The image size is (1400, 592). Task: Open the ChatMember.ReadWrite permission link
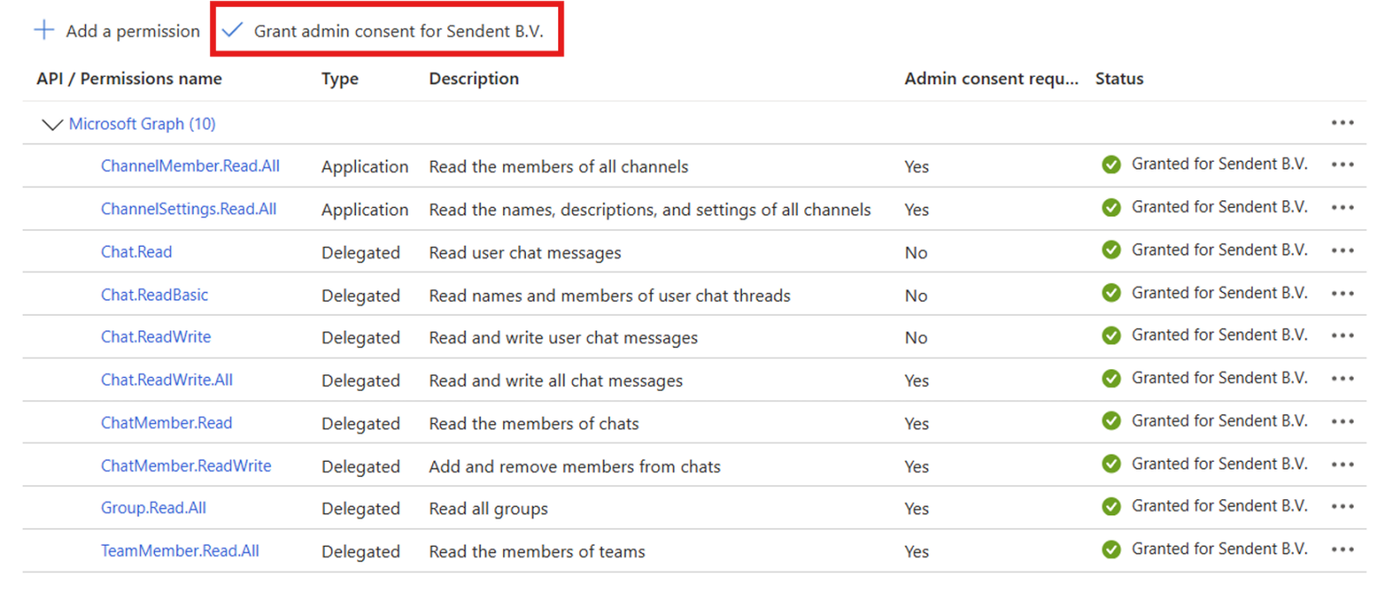click(x=186, y=466)
